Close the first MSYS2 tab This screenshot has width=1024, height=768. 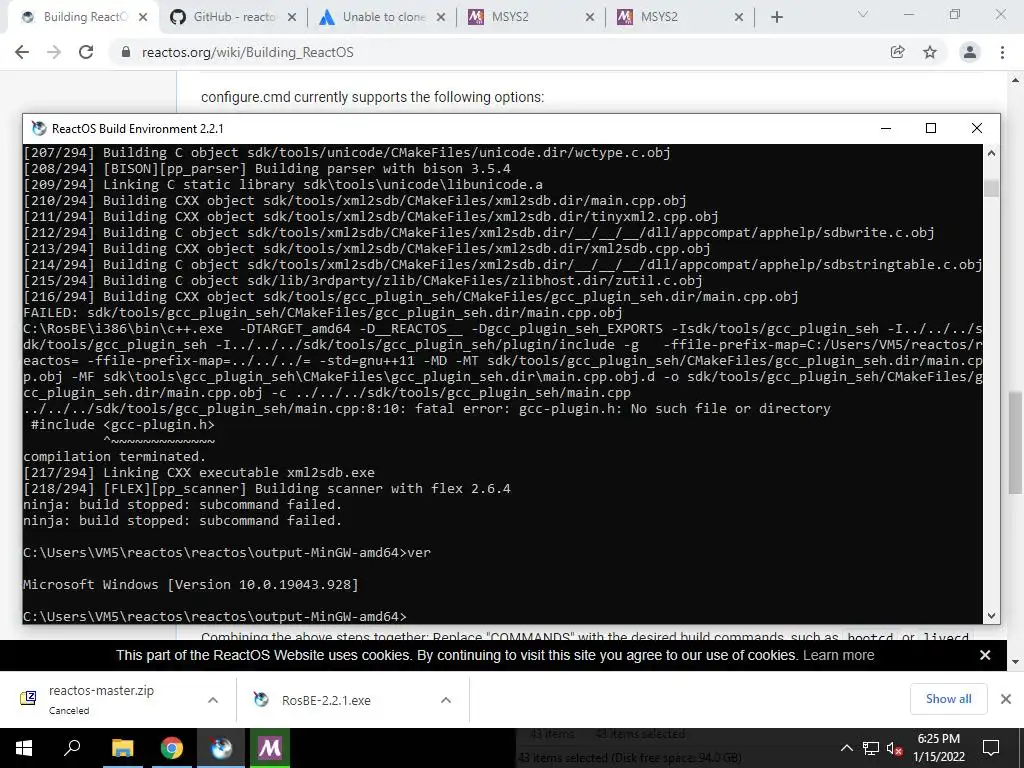(x=590, y=18)
